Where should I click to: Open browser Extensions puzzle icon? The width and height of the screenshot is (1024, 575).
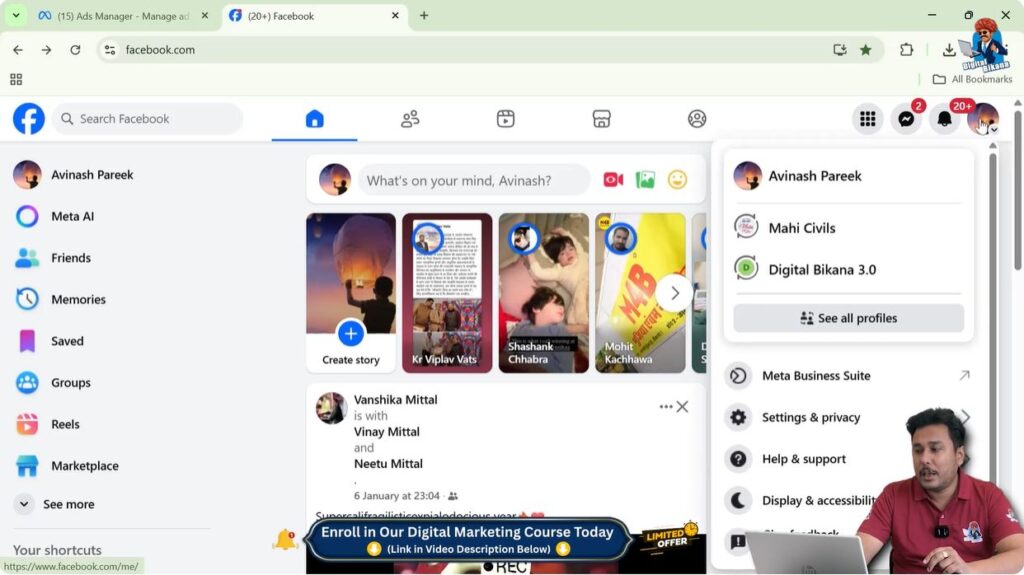pos(906,50)
